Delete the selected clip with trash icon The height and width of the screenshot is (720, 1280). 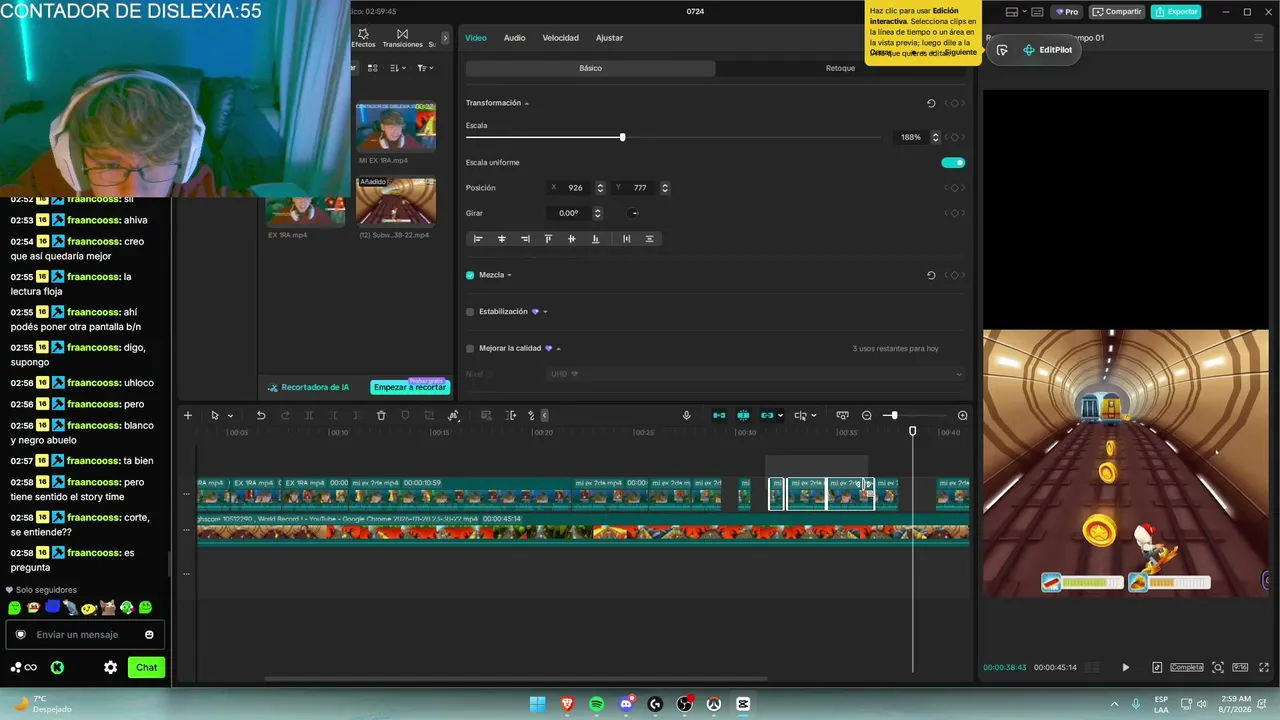coord(381,415)
